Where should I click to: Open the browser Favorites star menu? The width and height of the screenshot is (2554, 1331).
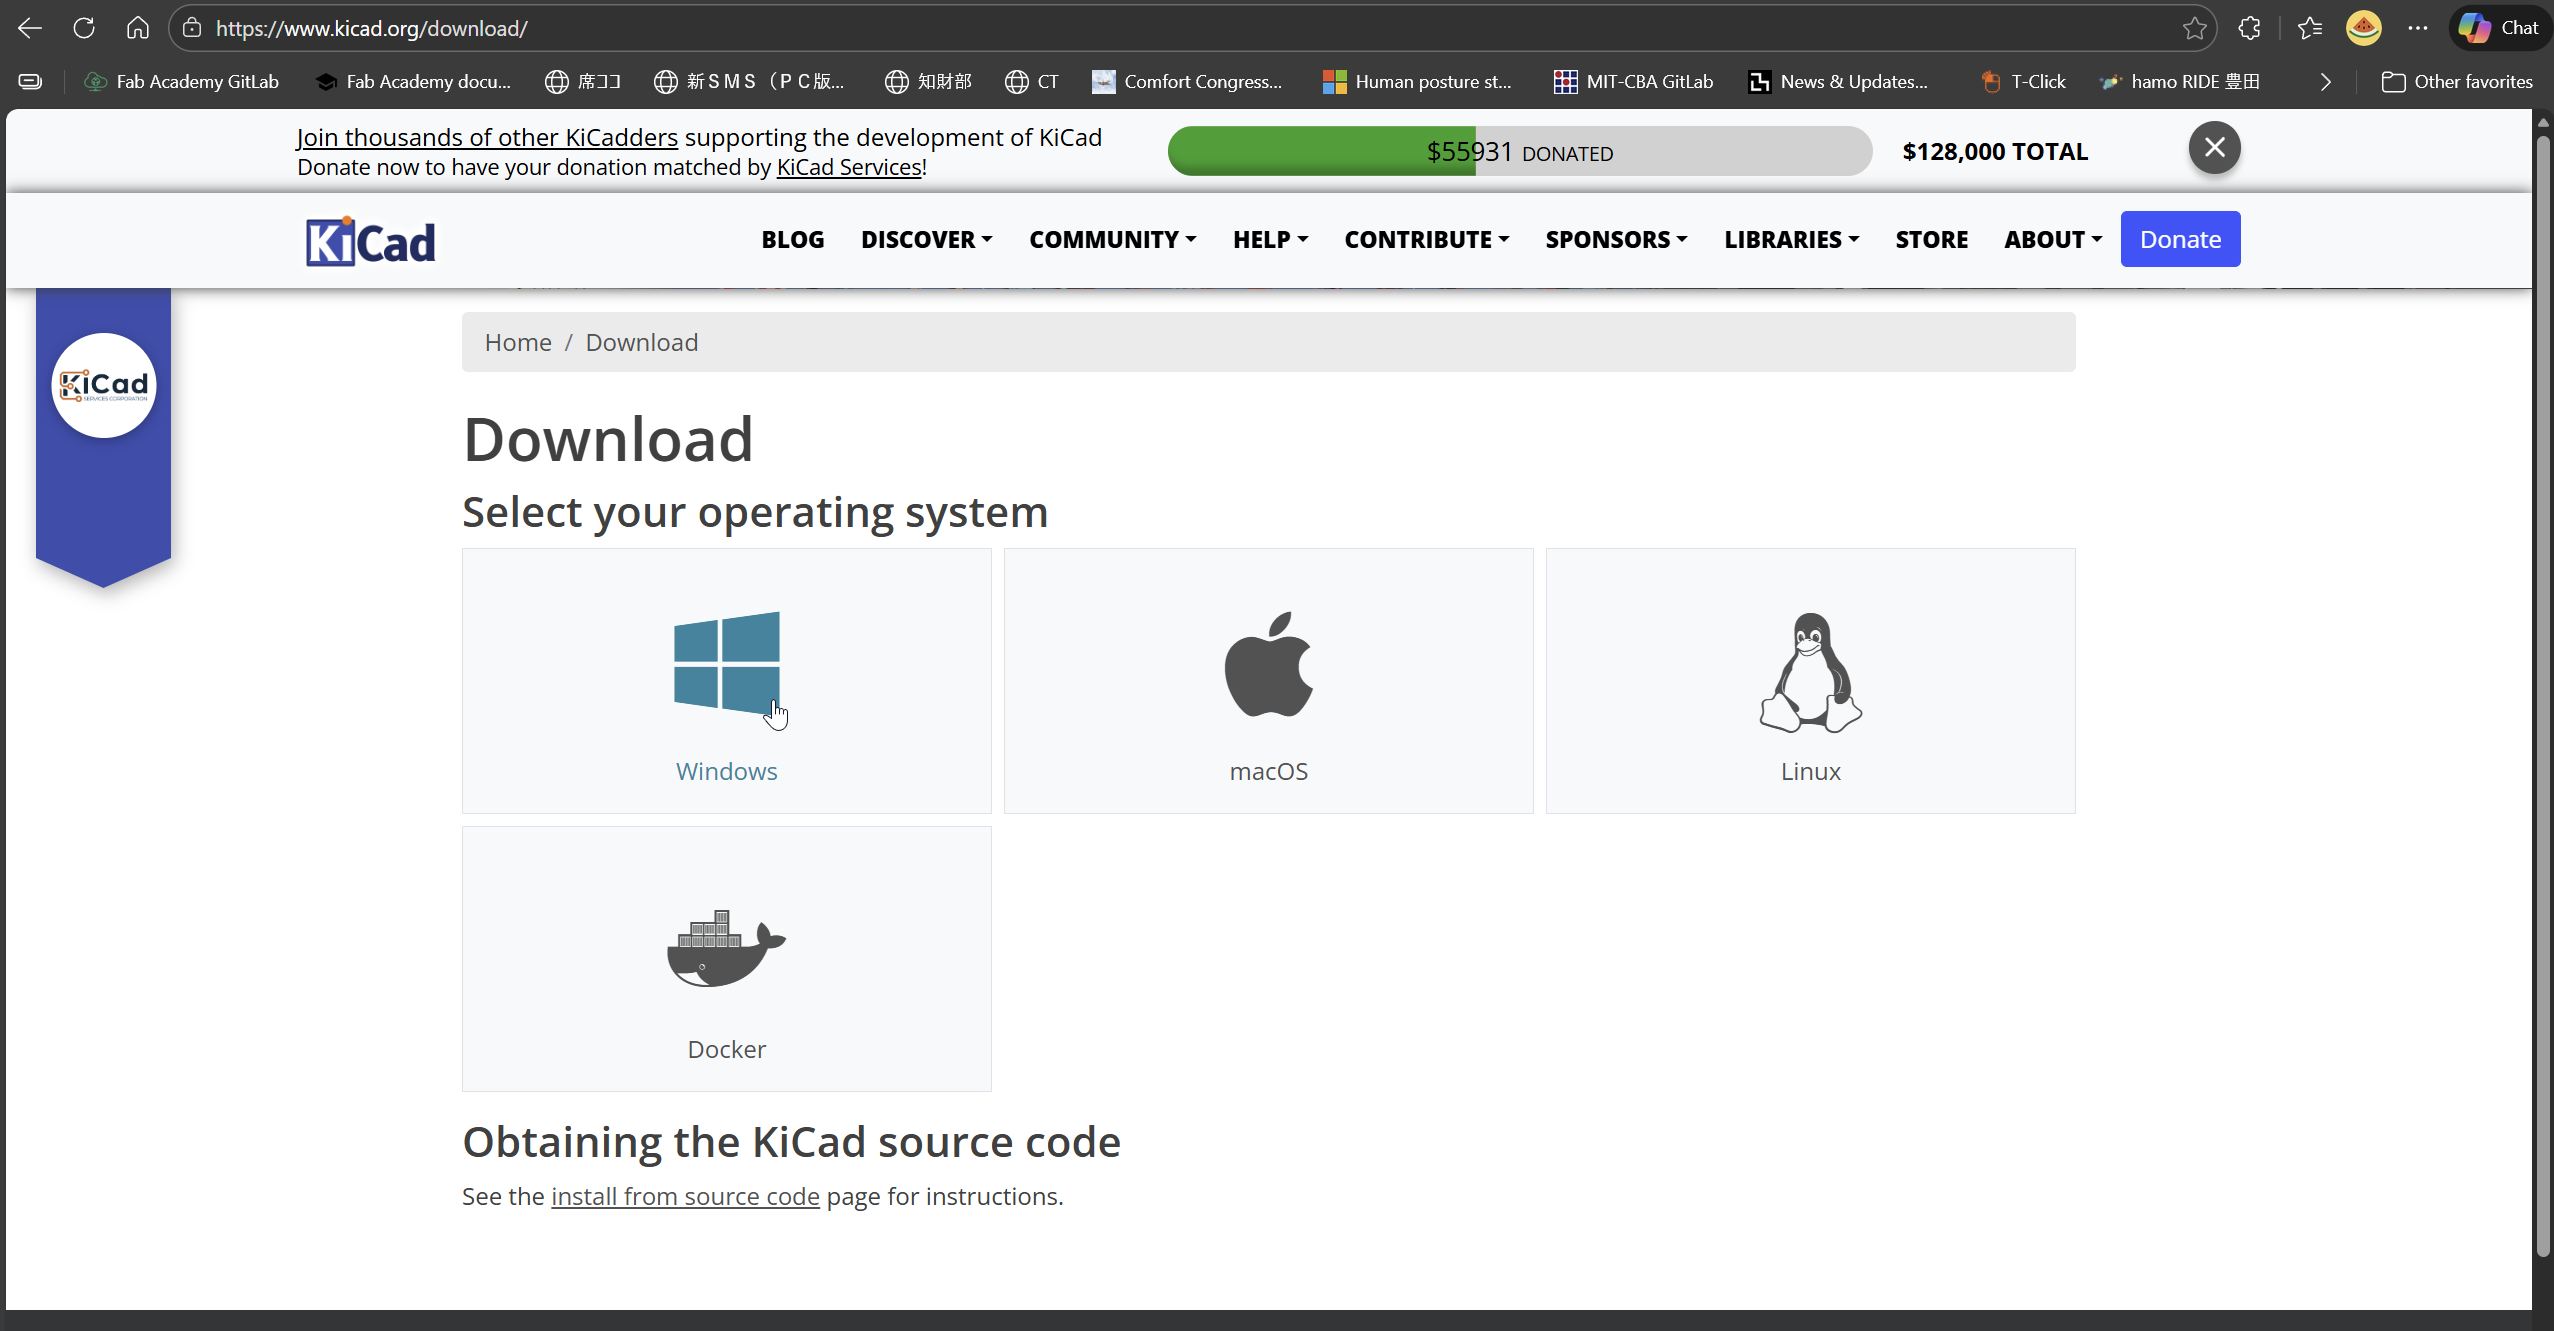coord(2310,27)
